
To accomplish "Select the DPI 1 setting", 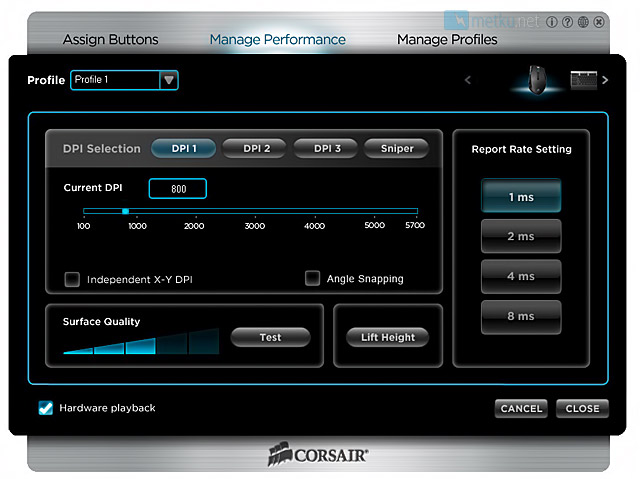I will (x=184, y=149).
